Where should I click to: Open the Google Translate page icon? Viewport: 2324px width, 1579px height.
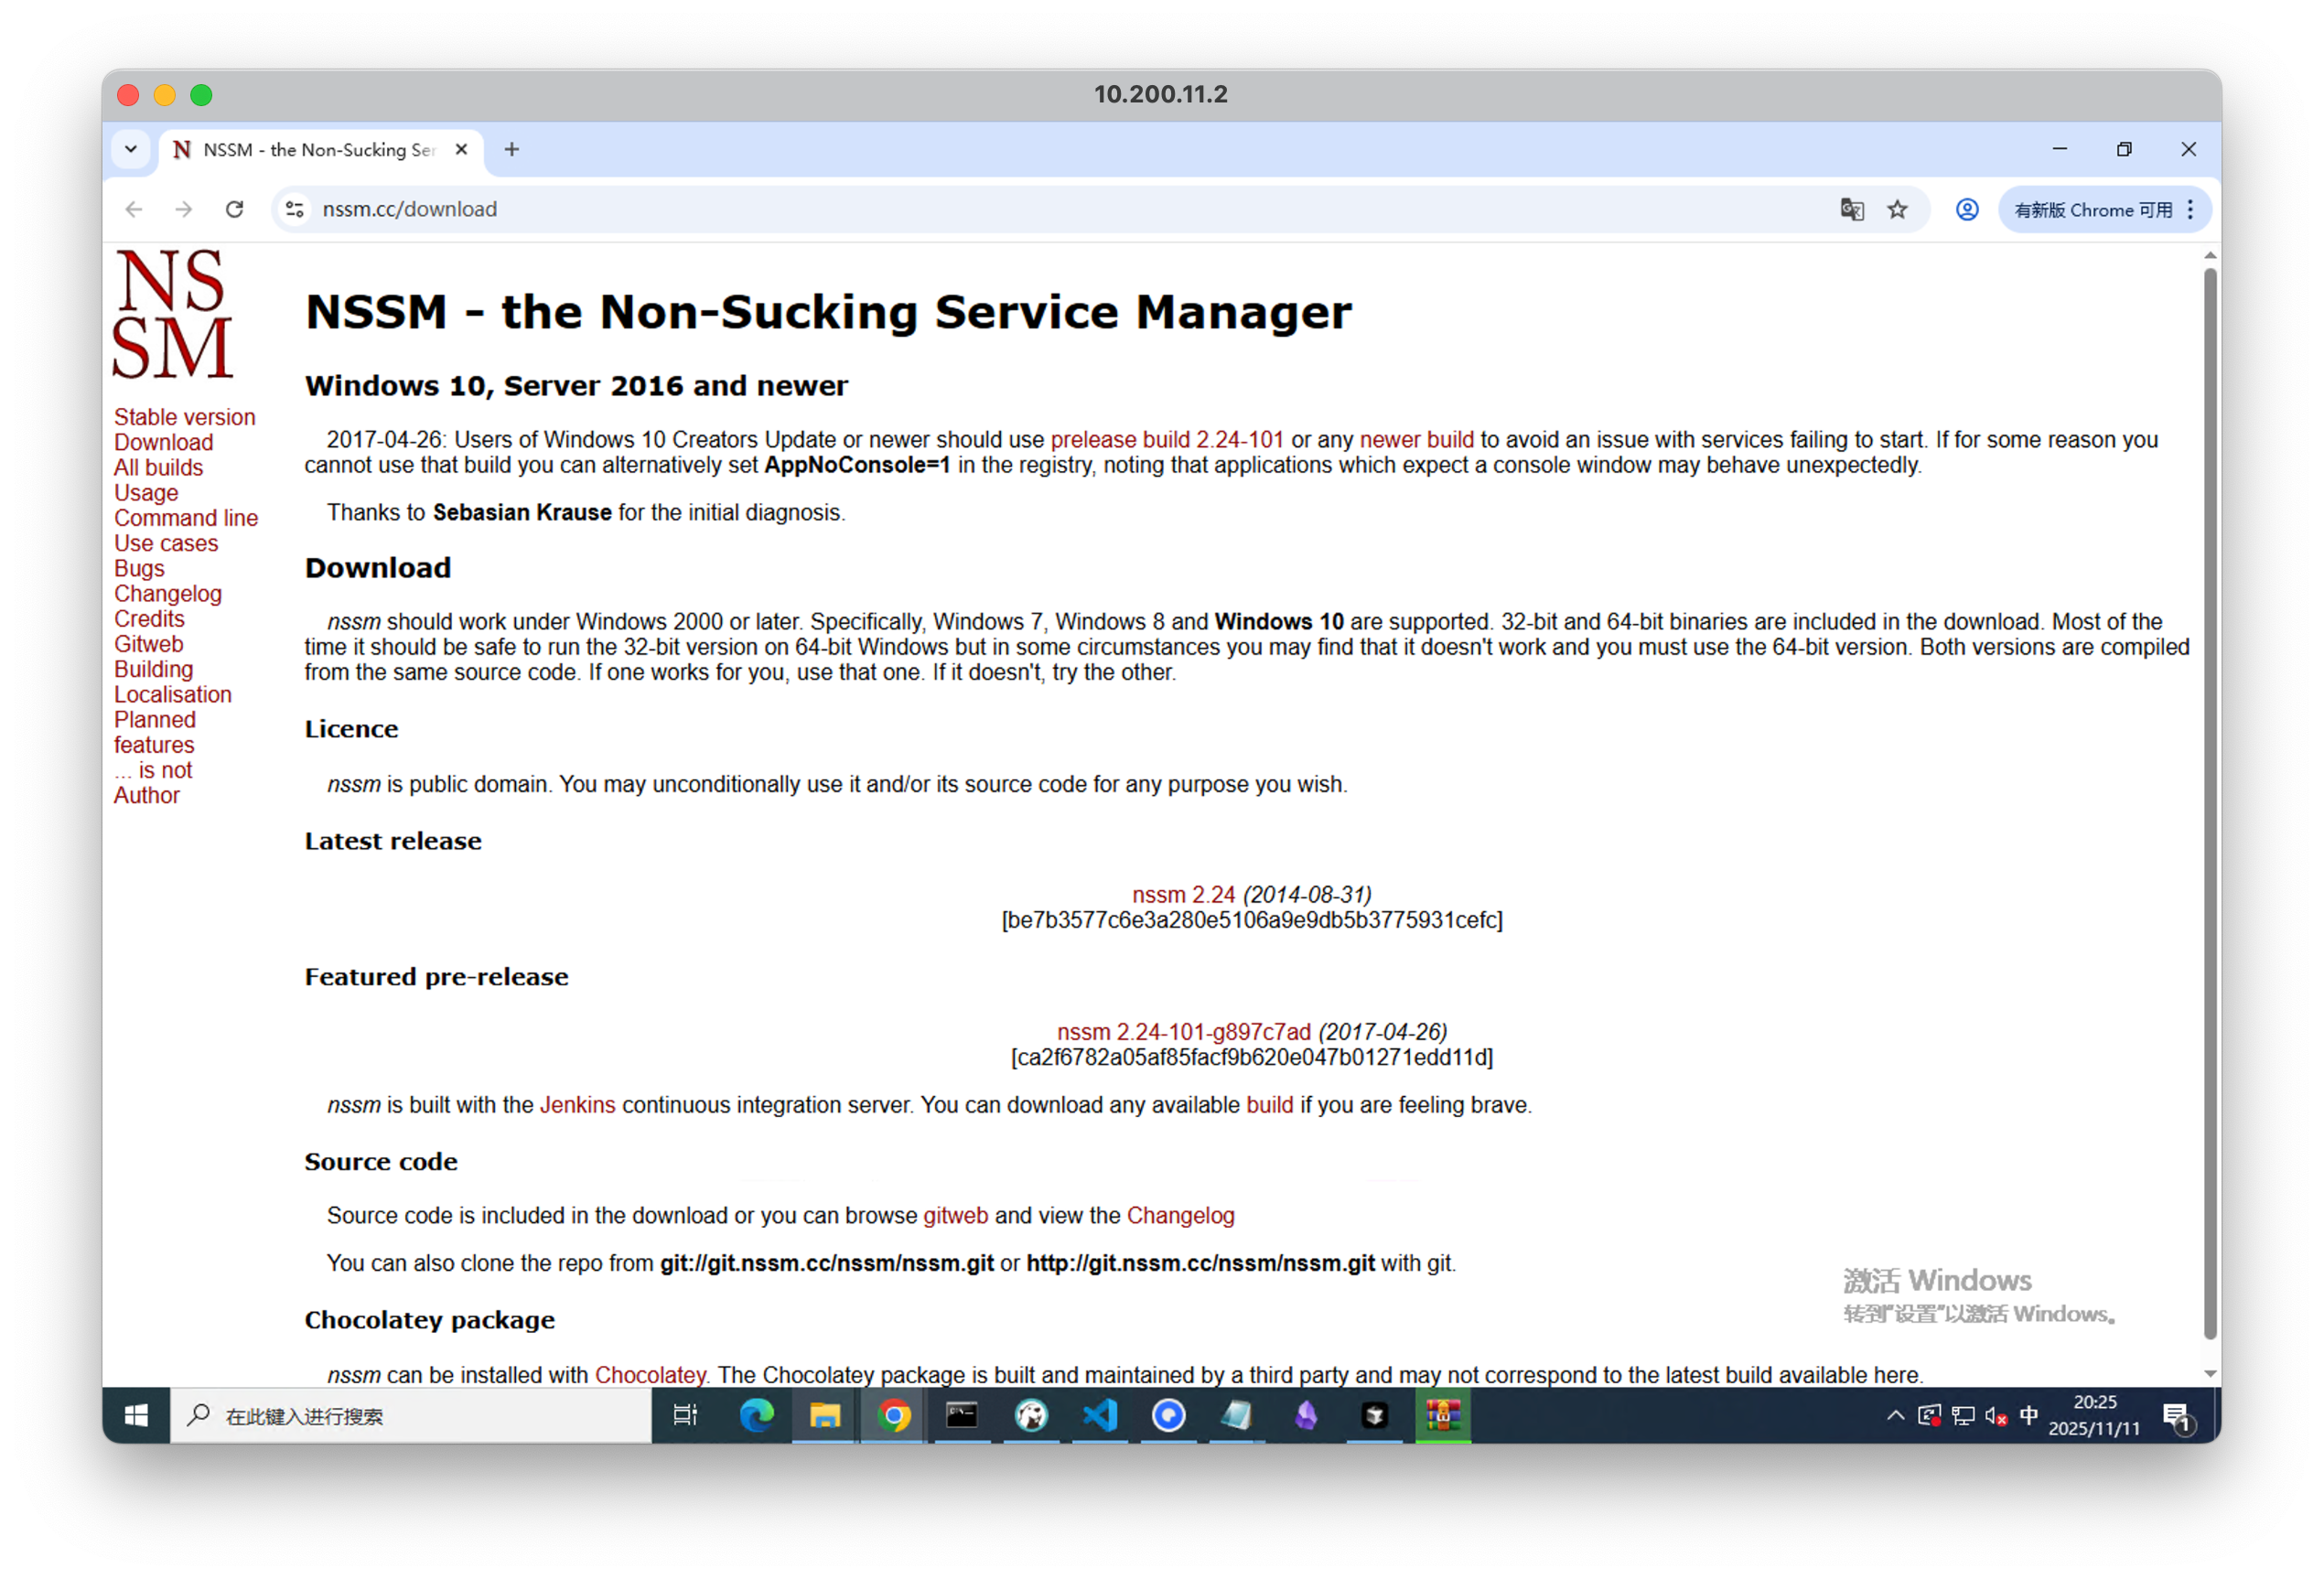pyautogui.click(x=1851, y=209)
